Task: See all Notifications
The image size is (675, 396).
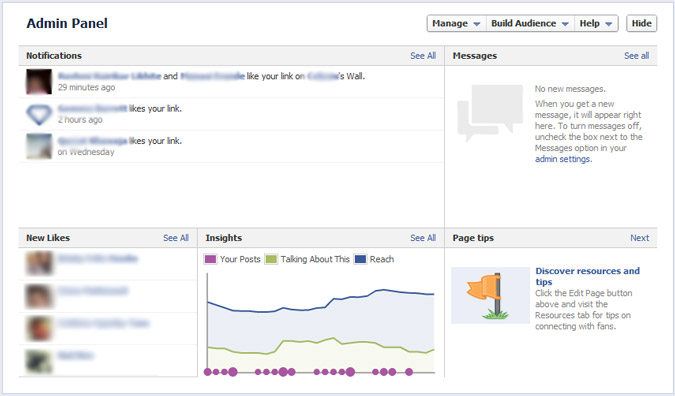Action: [x=423, y=56]
